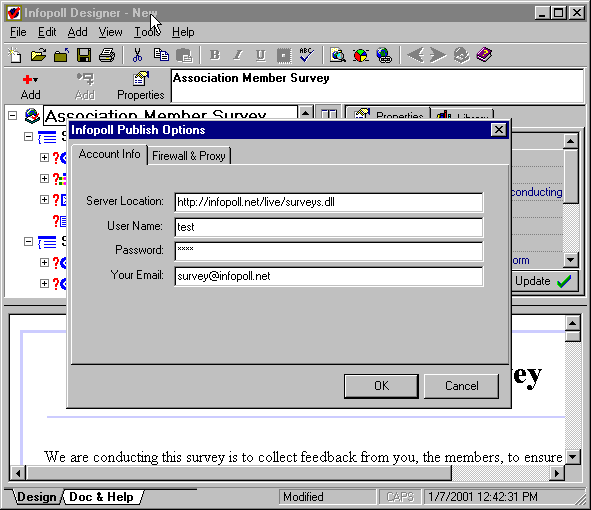Viewport: 591px width, 510px height.
Task: Click the Password field
Action: click(x=329, y=251)
